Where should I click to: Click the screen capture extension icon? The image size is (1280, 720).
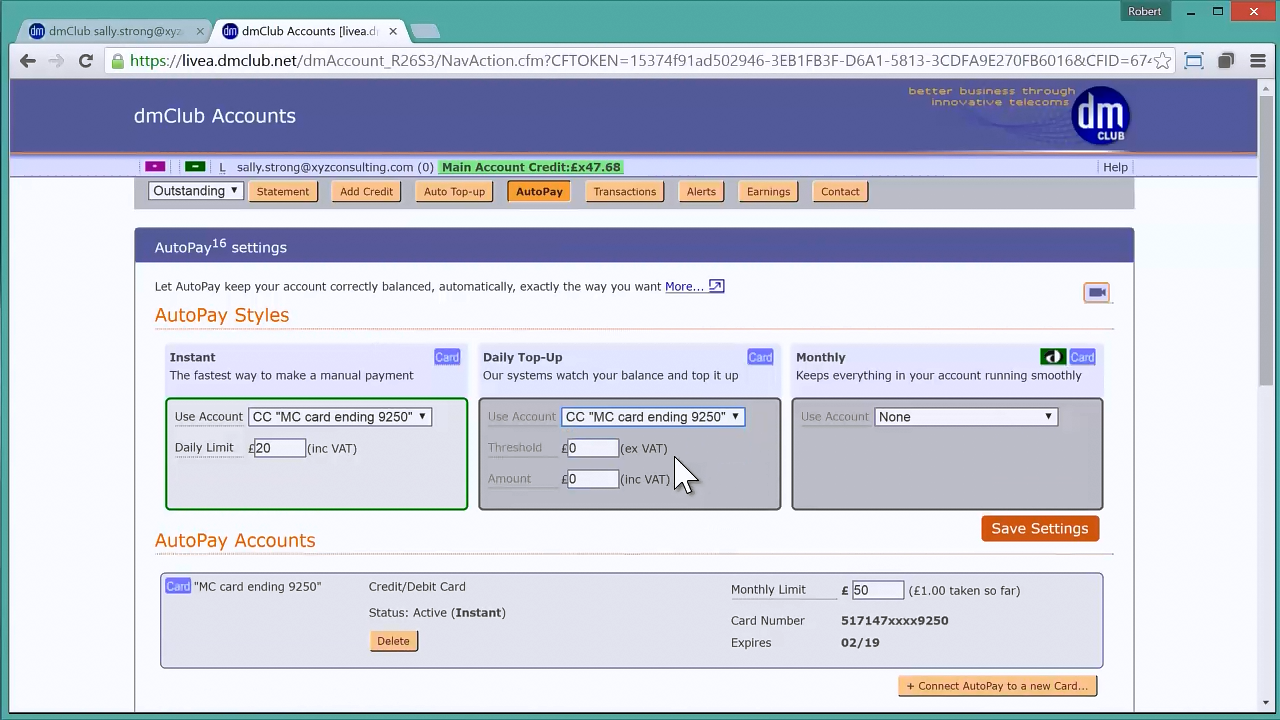[x=1194, y=61]
